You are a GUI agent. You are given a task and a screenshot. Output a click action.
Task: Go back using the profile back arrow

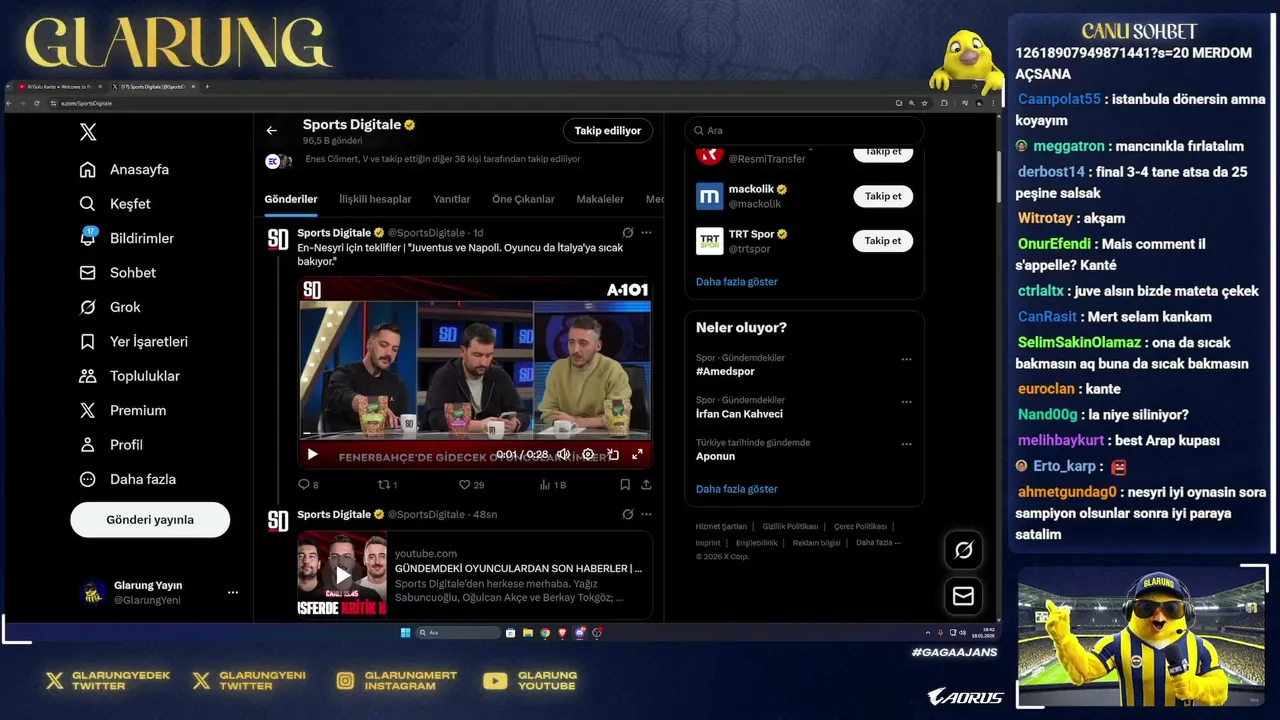[271, 130]
